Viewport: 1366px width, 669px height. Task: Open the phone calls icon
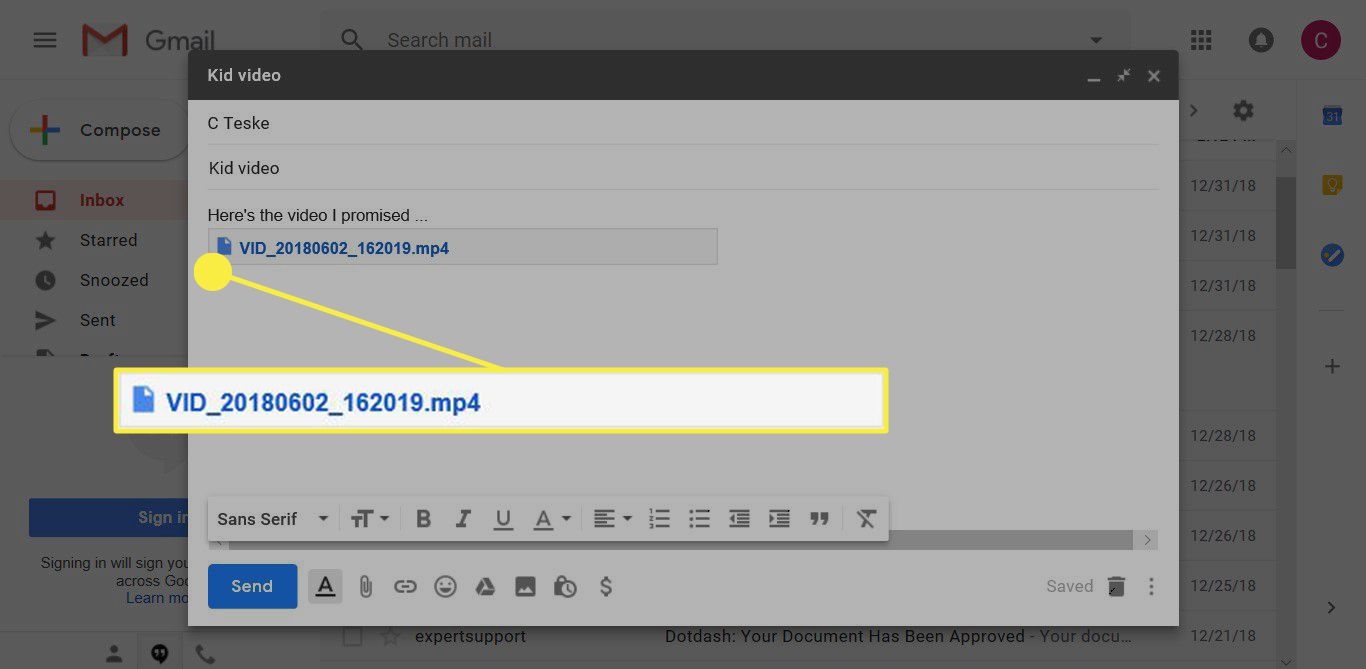pyautogui.click(x=205, y=654)
